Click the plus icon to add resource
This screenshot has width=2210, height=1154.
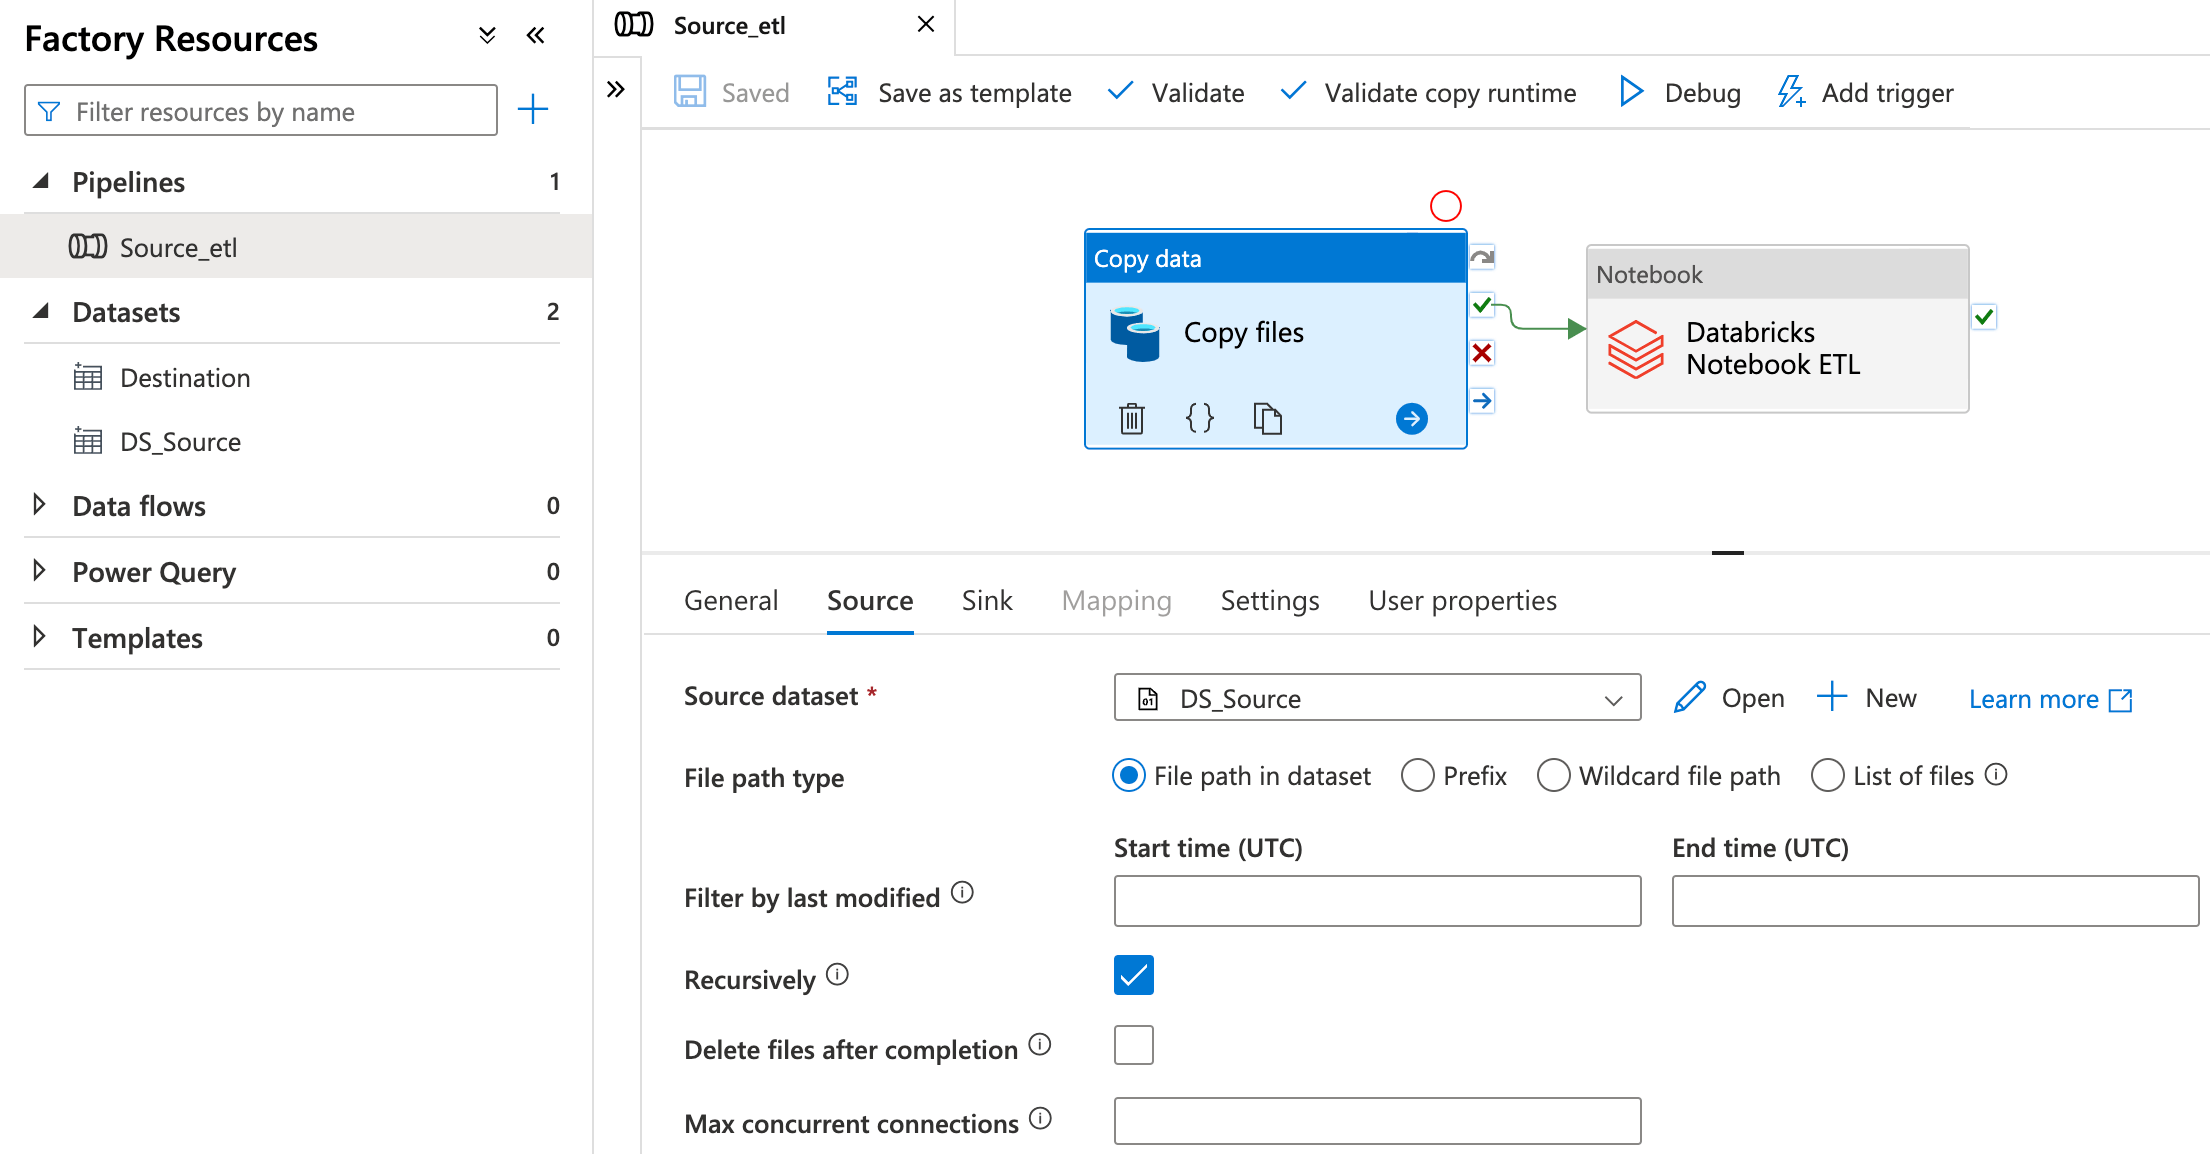coord(533,109)
